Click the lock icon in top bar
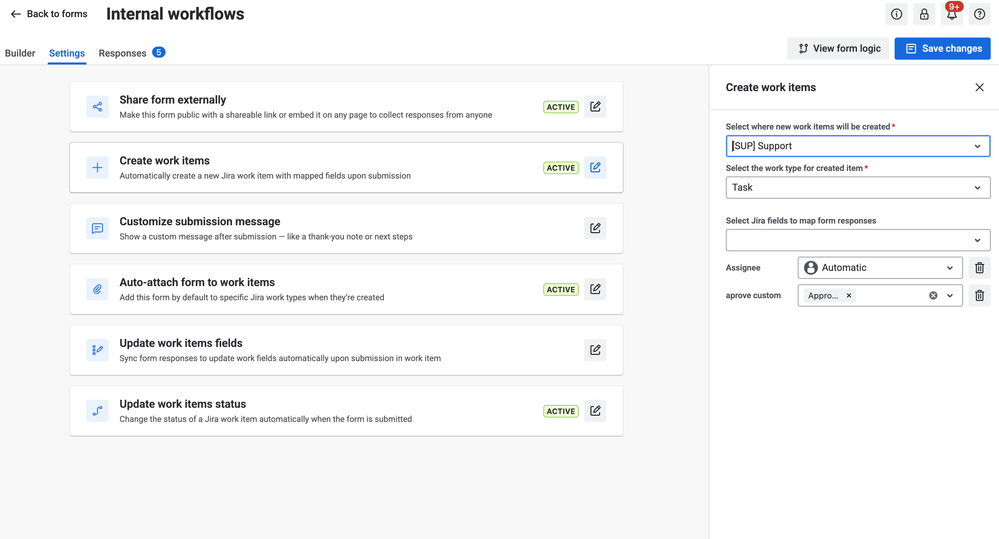This screenshot has height=539, width=999. 924,14
